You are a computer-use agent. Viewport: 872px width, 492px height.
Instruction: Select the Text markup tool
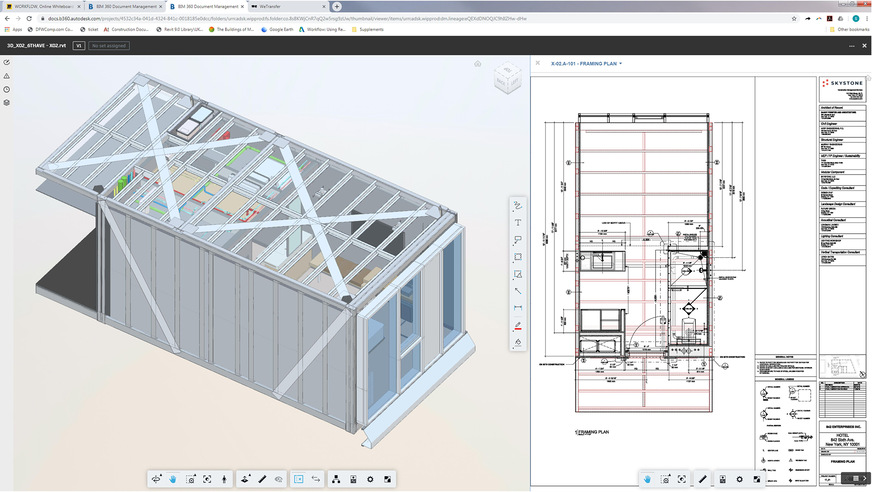518,222
